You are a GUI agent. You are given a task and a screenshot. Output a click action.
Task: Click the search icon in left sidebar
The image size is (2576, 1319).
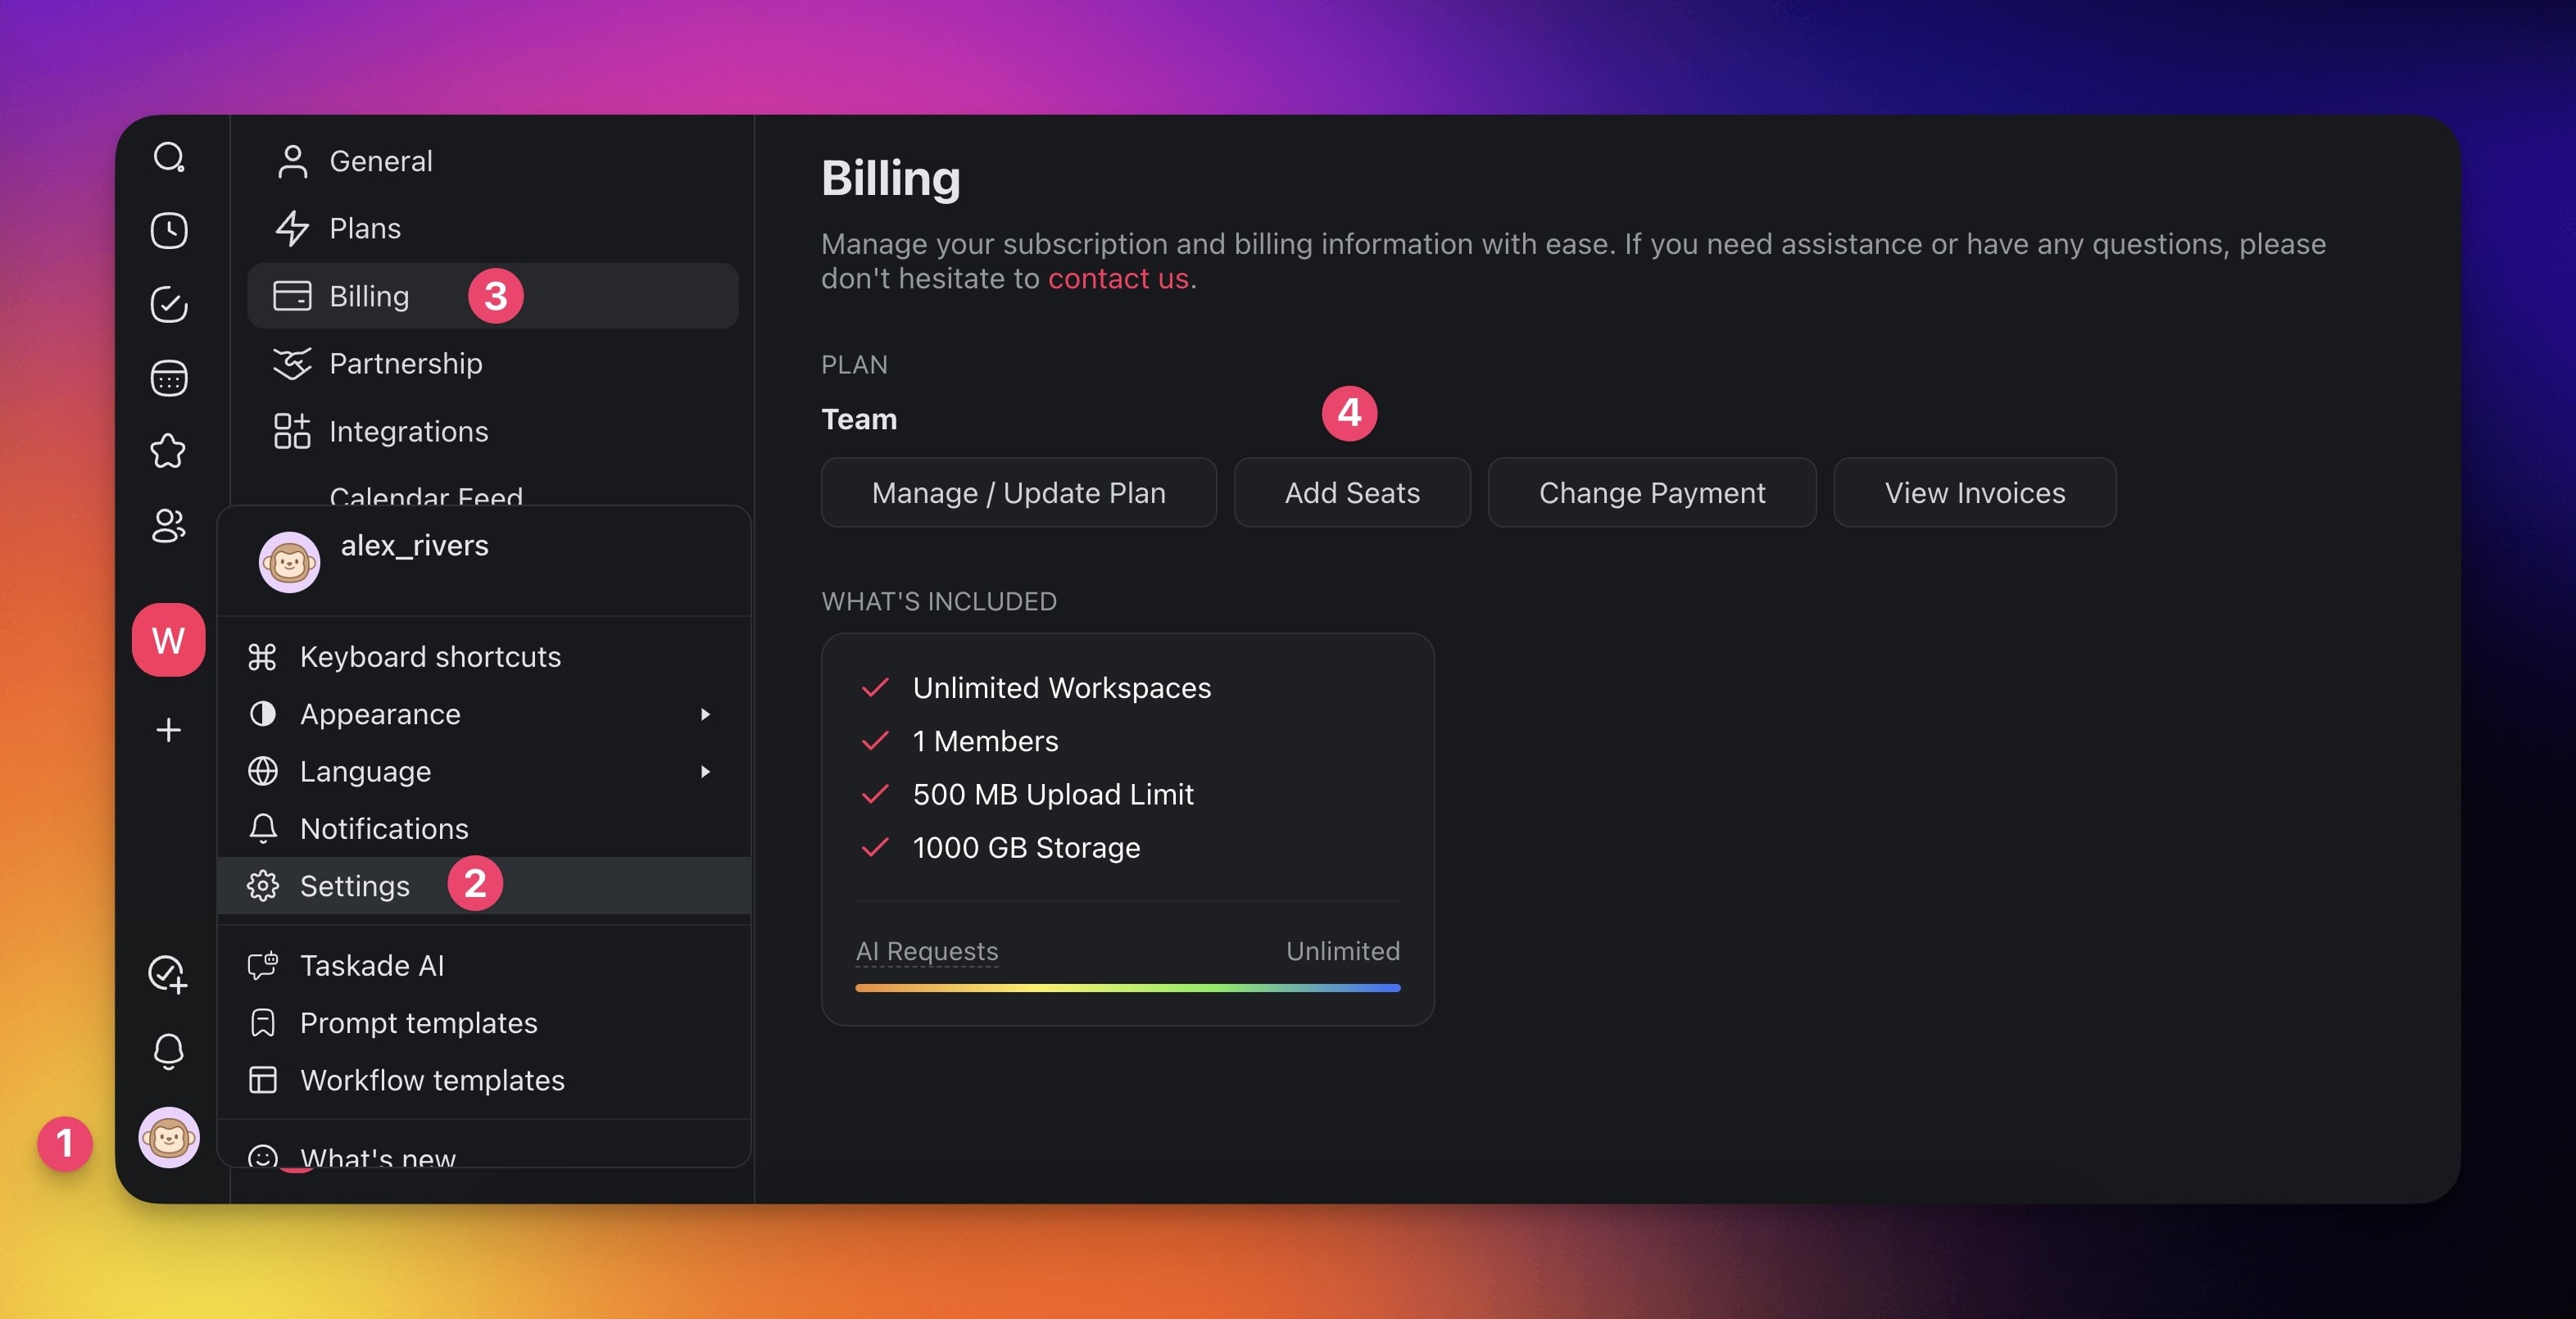tap(168, 157)
